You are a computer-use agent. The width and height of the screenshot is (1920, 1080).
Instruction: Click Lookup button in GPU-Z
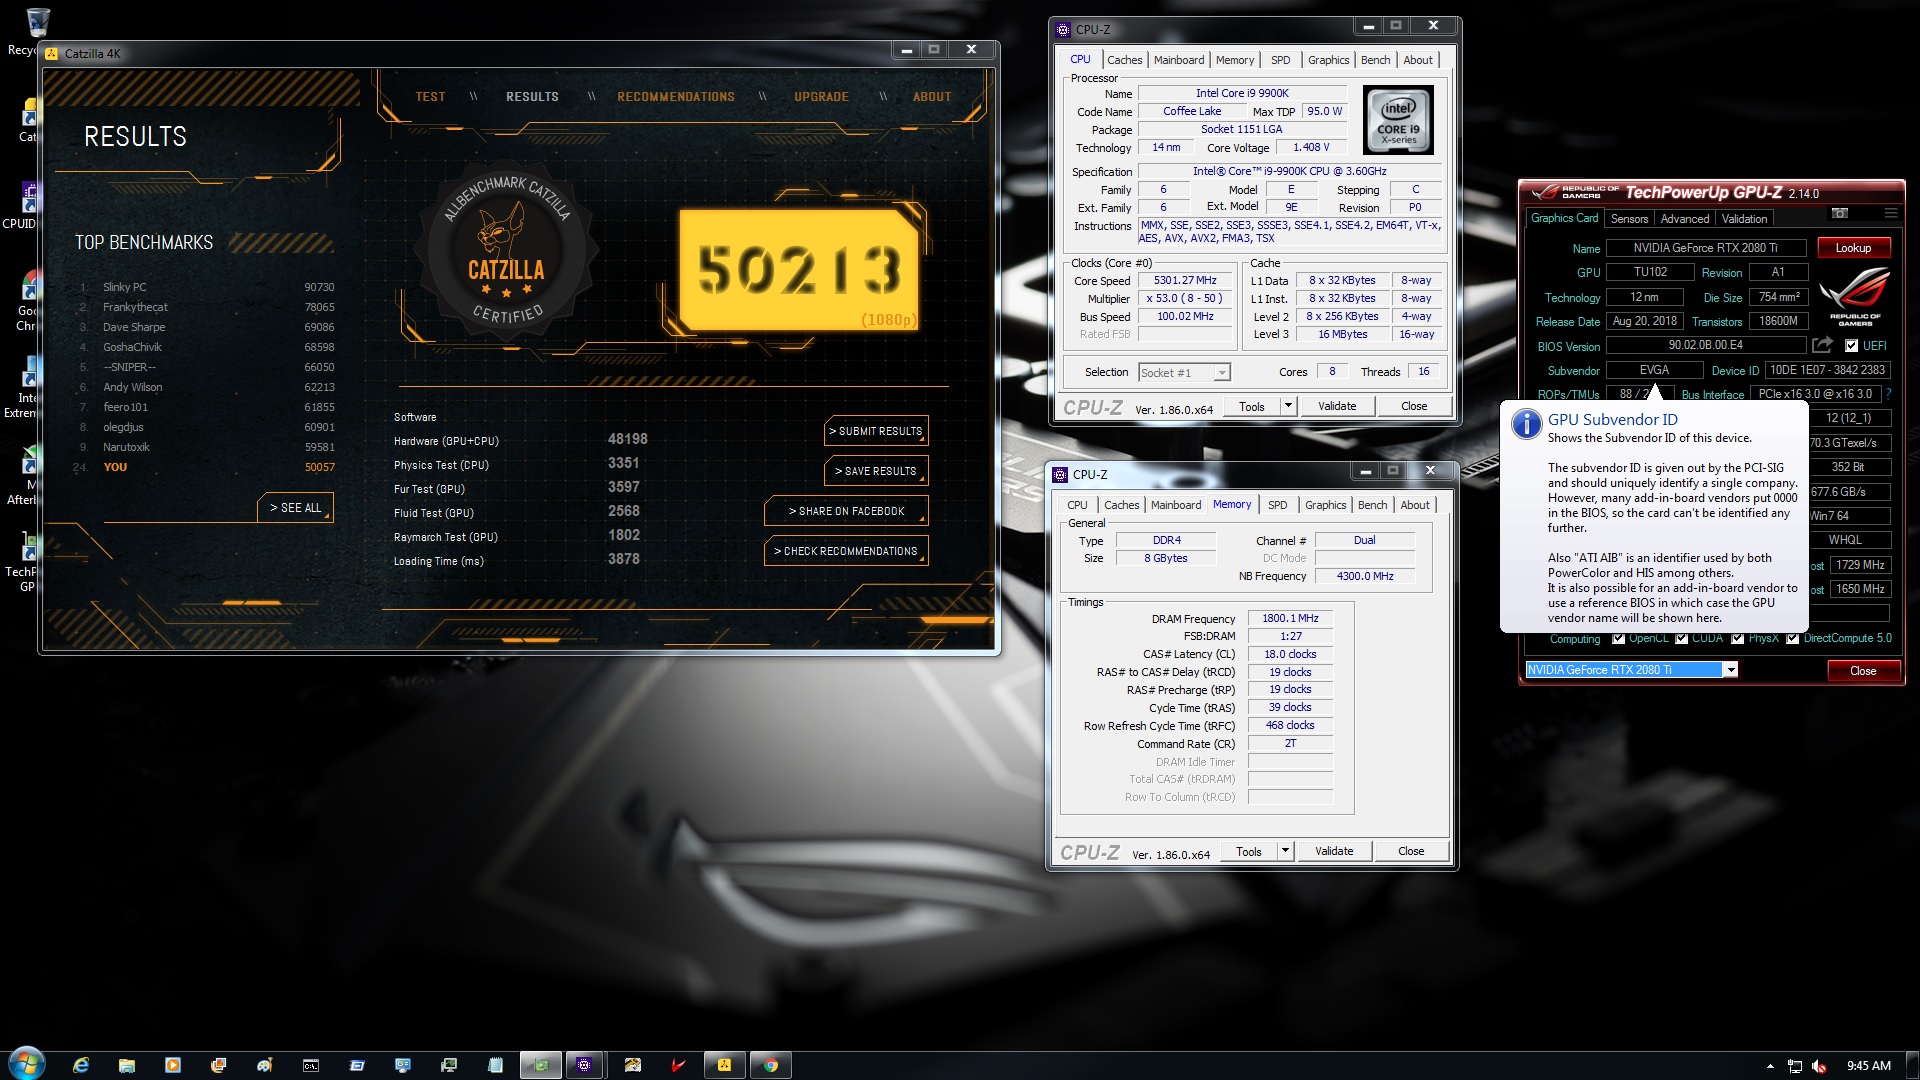pyautogui.click(x=1852, y=248)
